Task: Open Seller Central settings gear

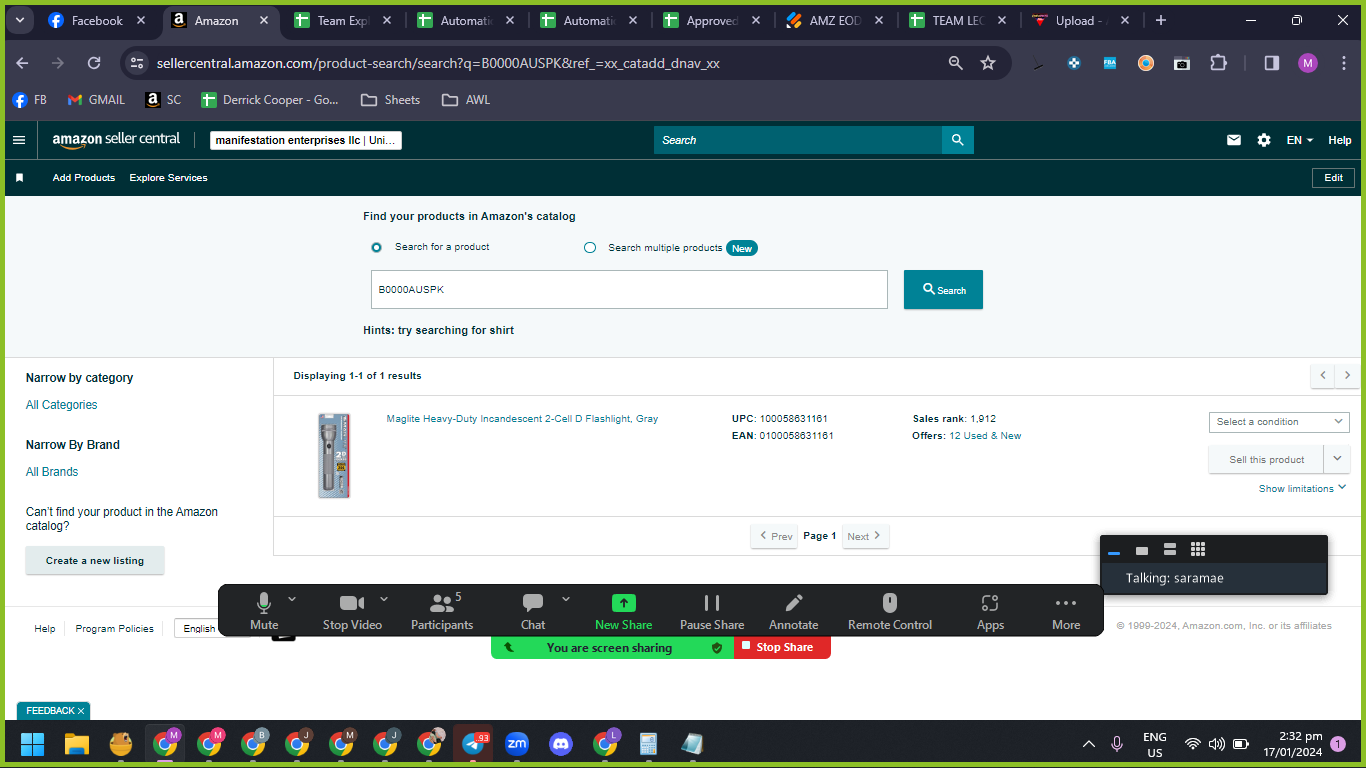Action: click(1264, 140)
